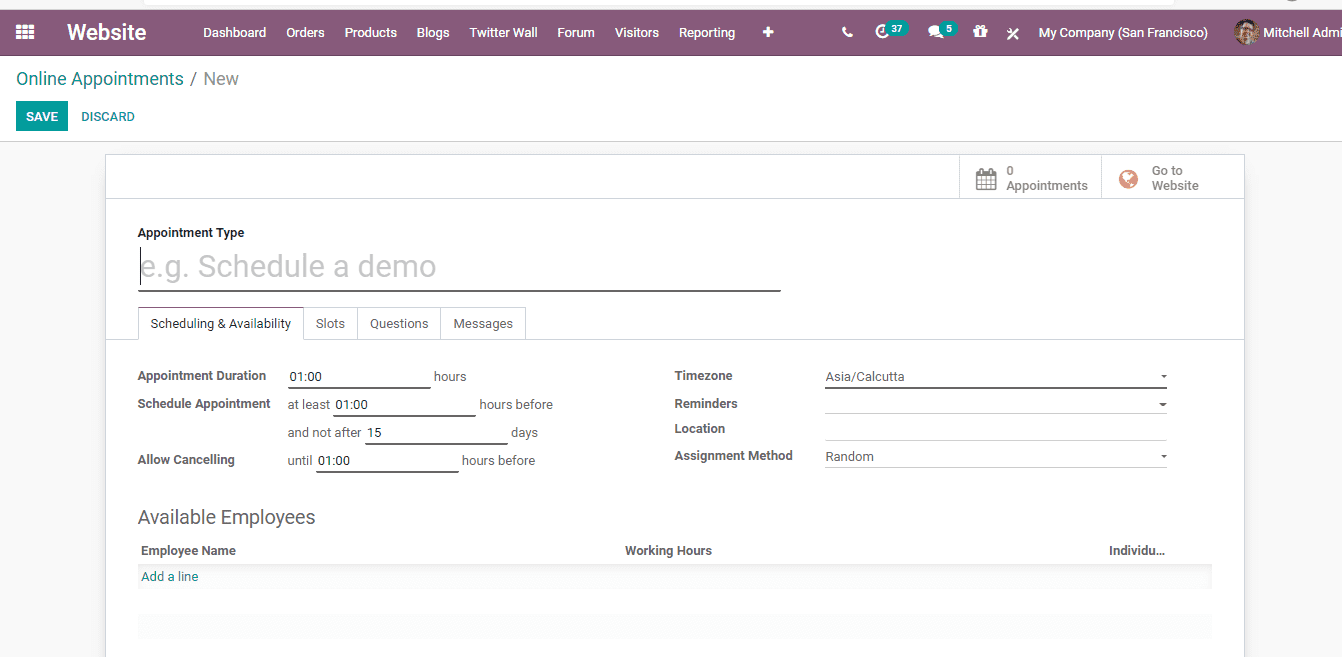The width and height of the screenshot is (1342, 657).
Task: Click the gift icon in top bar
Action: click(x=980, y=32)
